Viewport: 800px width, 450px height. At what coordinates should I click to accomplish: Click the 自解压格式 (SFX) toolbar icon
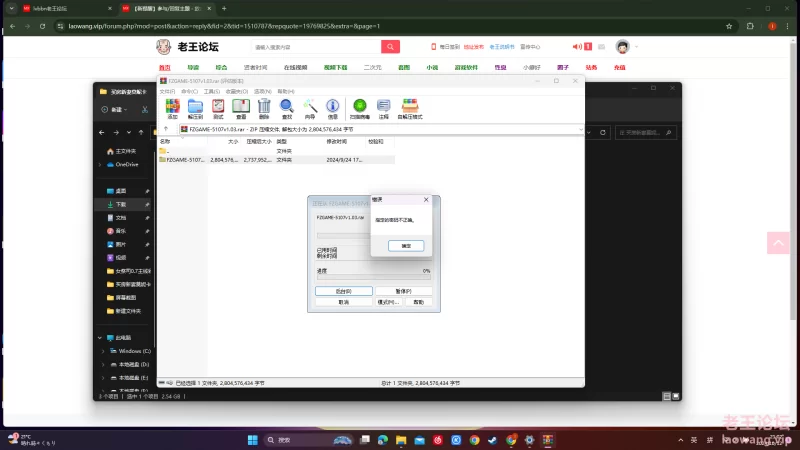point(410,109)
